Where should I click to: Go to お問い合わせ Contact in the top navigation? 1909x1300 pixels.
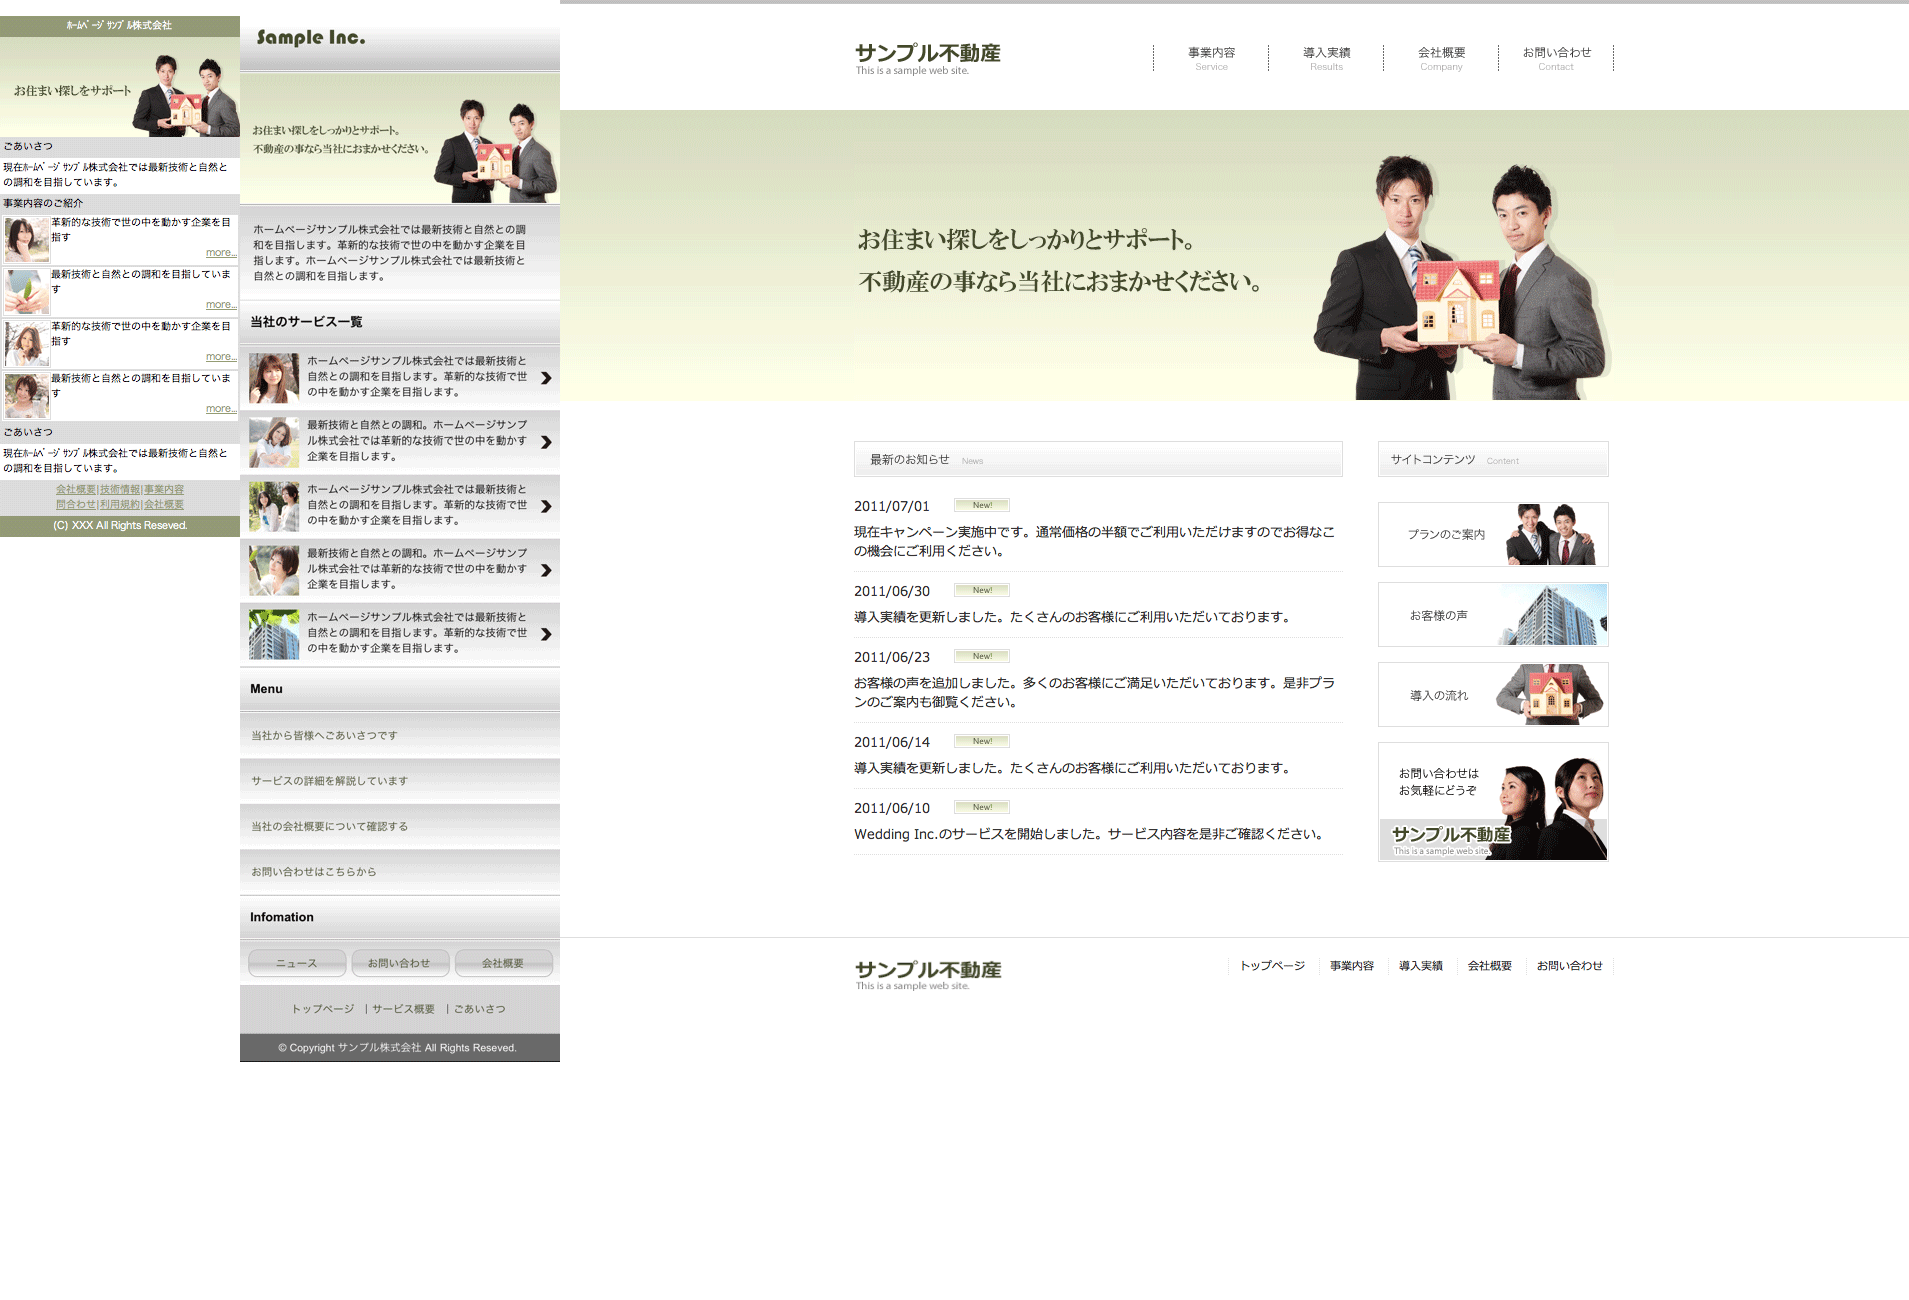coord(1556,58)
